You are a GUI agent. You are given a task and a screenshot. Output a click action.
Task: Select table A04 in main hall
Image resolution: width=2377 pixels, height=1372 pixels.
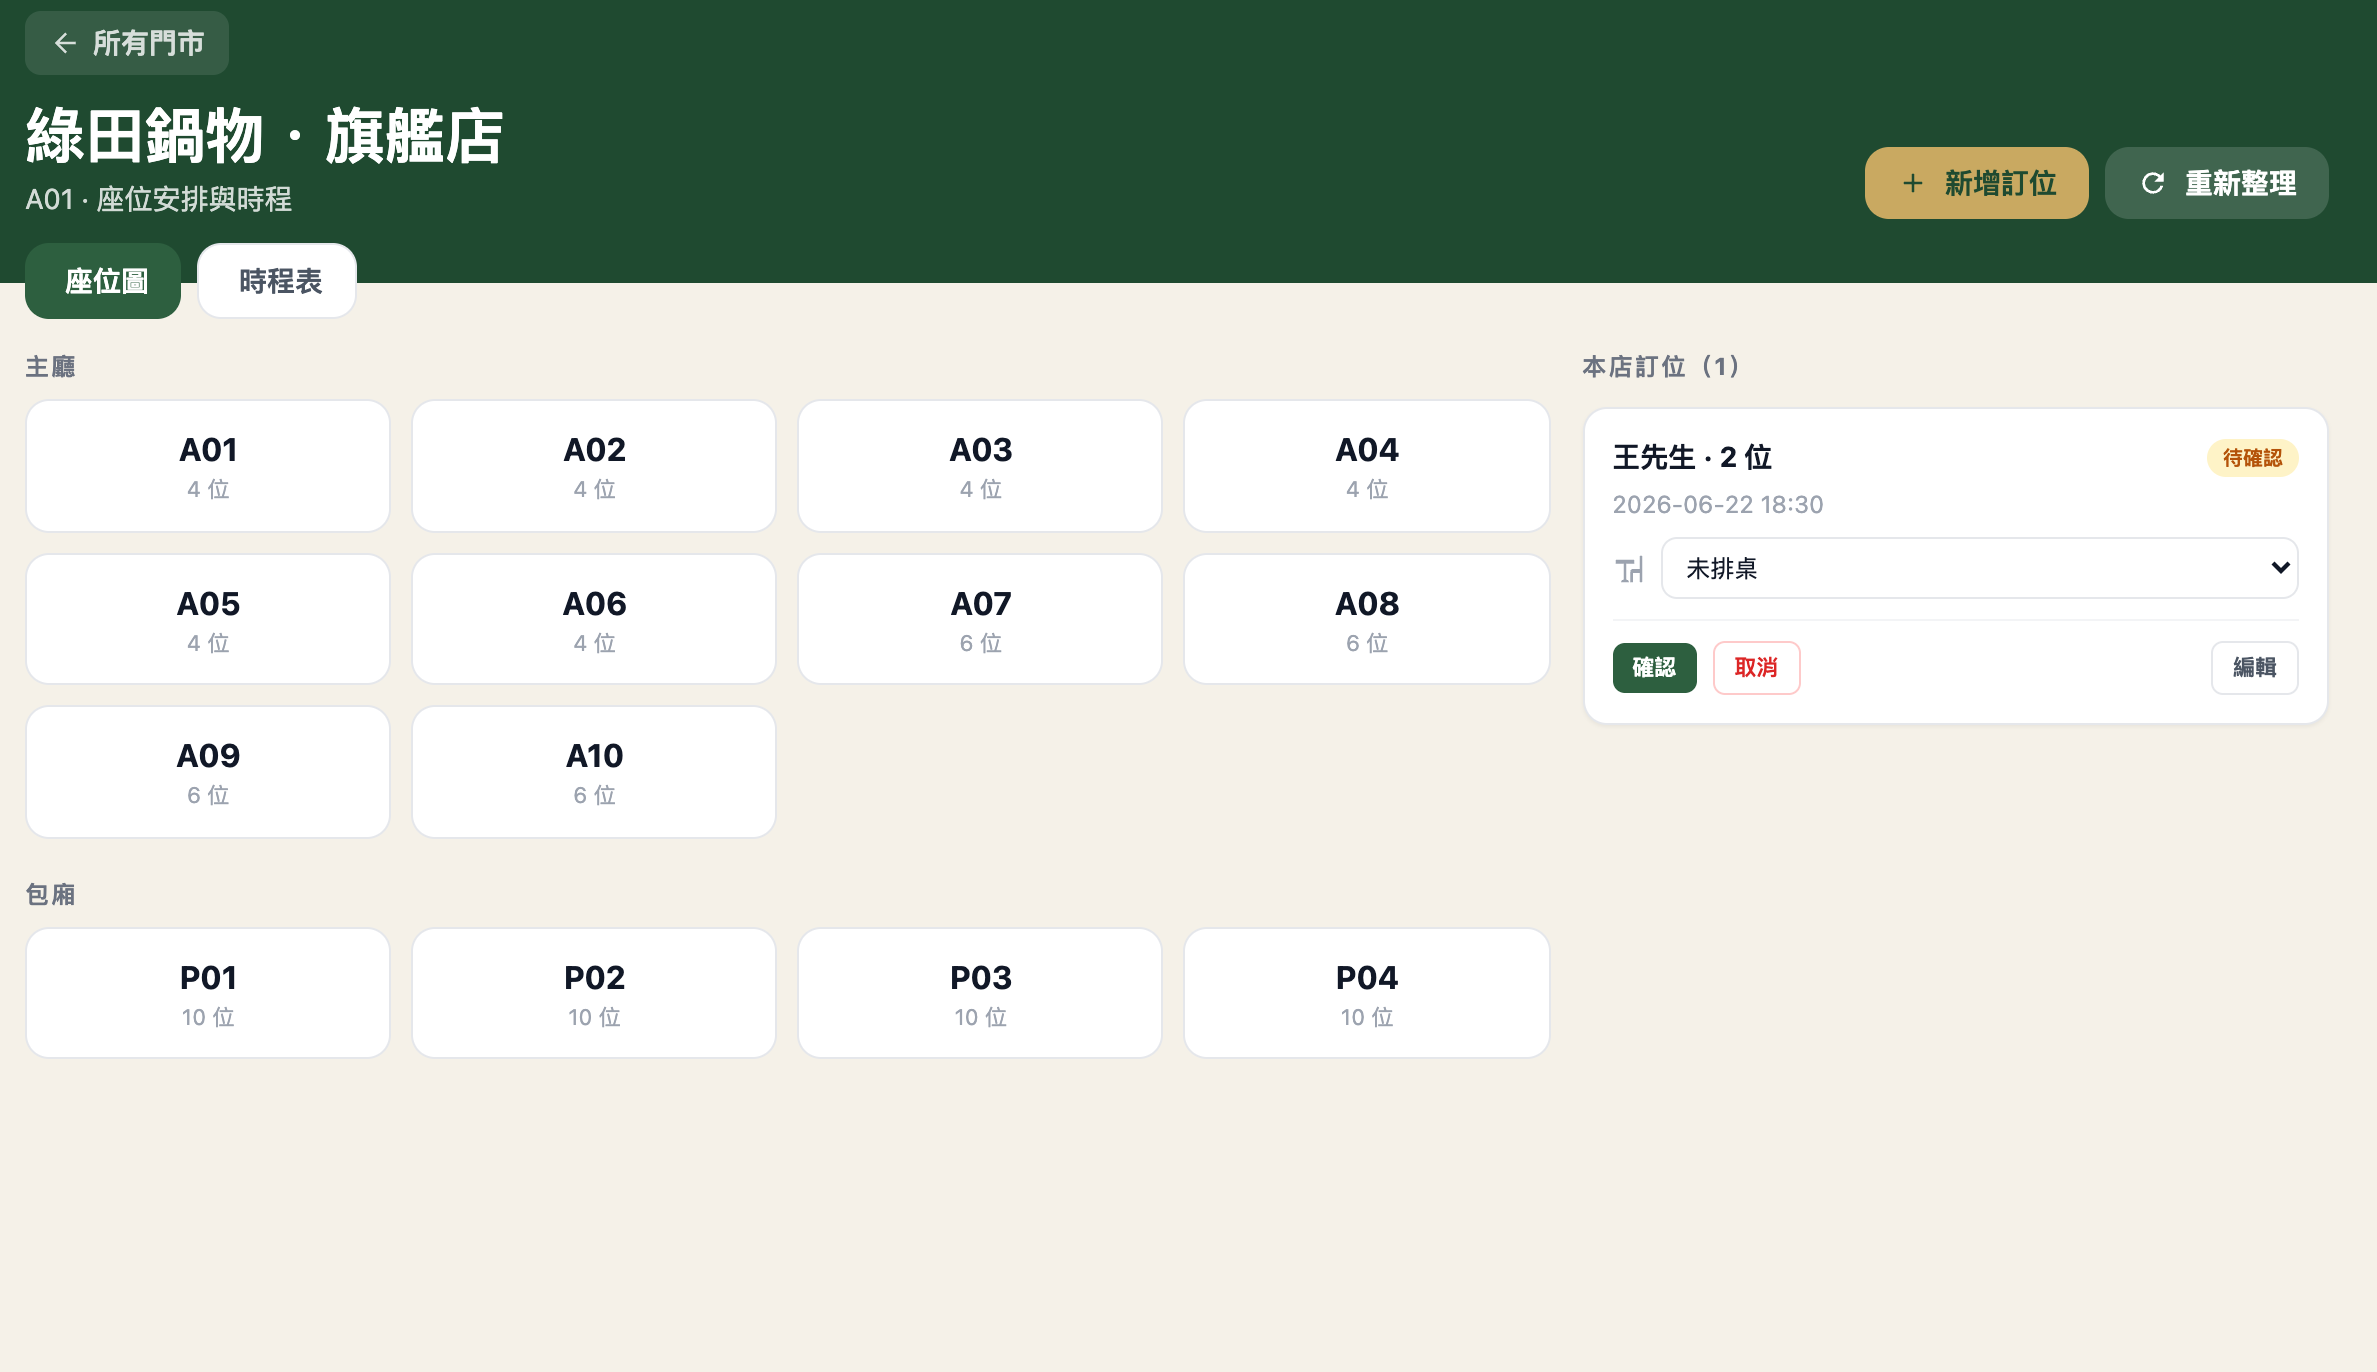pyautogui.click(x=1367, y=466)
